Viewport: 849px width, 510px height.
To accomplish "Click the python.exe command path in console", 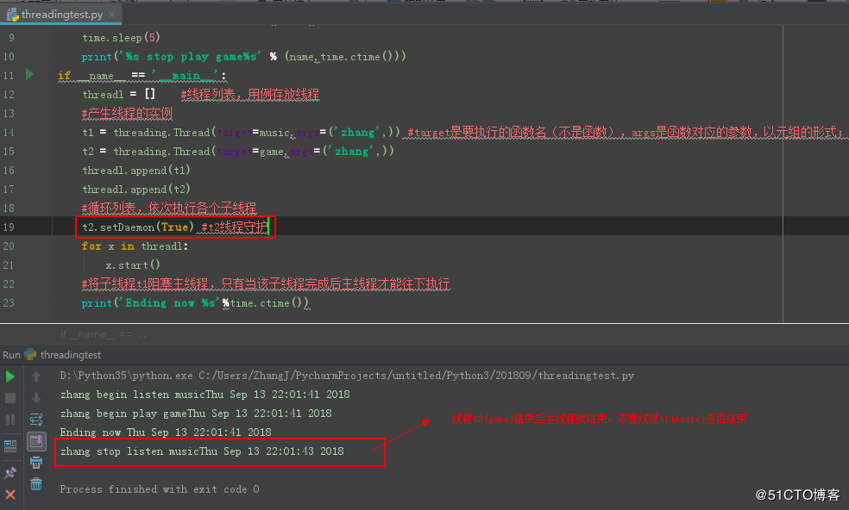I will (x=347, y=375).
